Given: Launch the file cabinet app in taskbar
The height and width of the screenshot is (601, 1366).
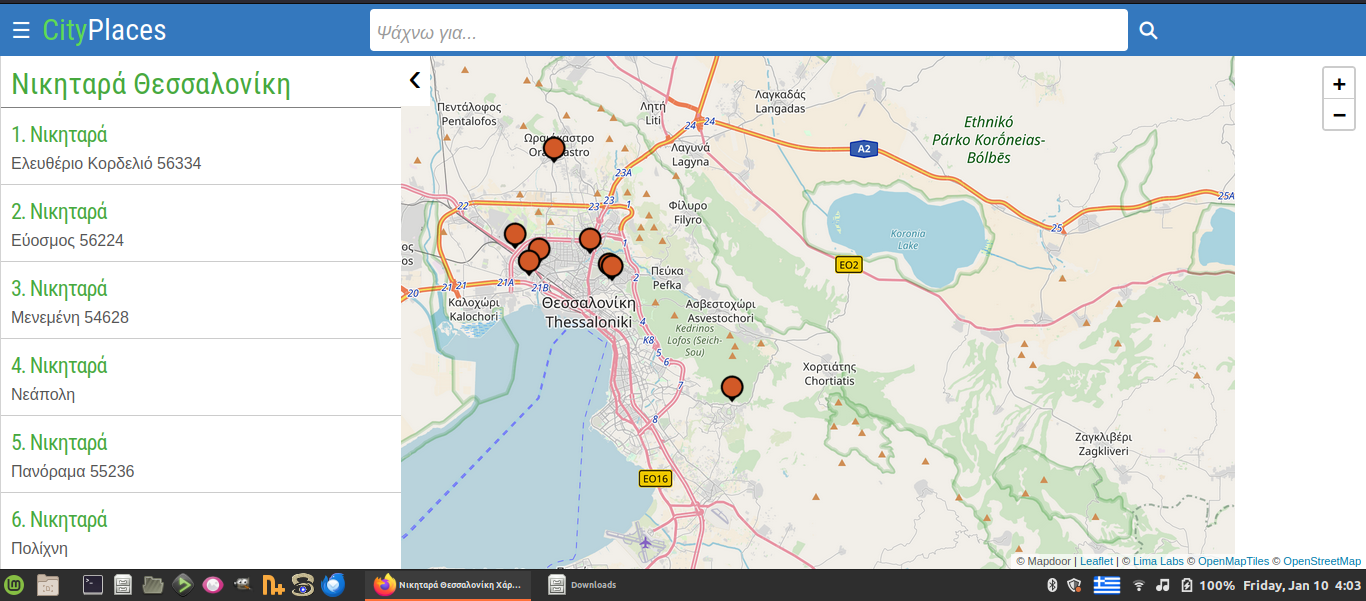Looking at the screenshot, I should click(x=123, y=585).
